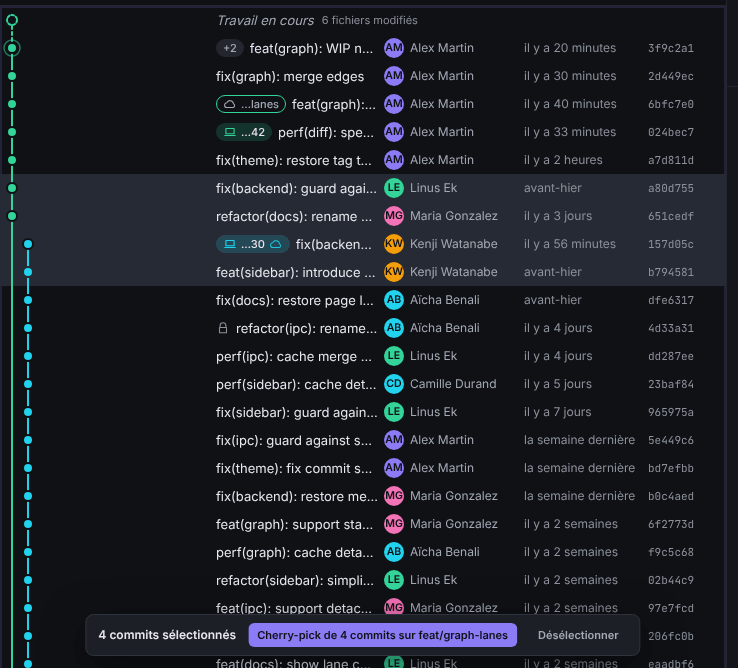Click Aïcha Benali avatar on fix(docs) row

pyautogui.click(x=394, y=300)
